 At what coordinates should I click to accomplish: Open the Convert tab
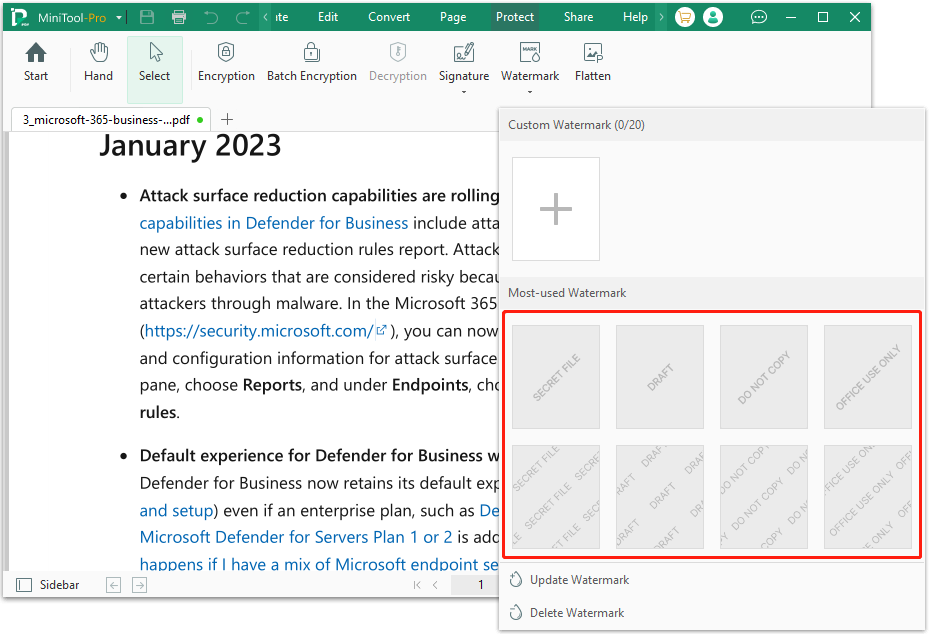pos(389,17)
